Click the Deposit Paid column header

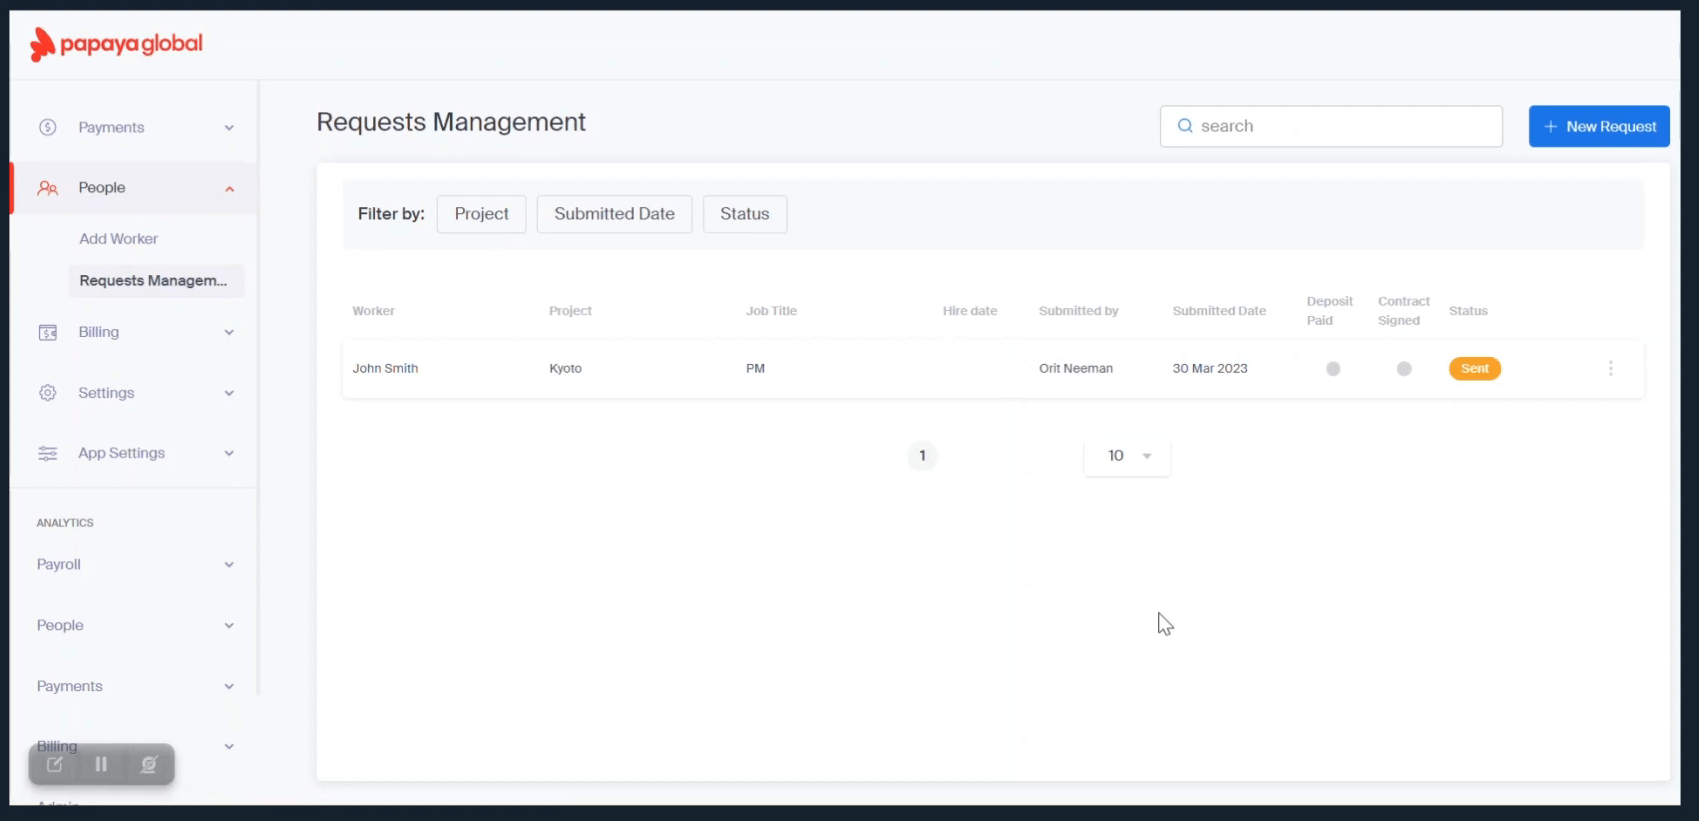(1329, 311)
